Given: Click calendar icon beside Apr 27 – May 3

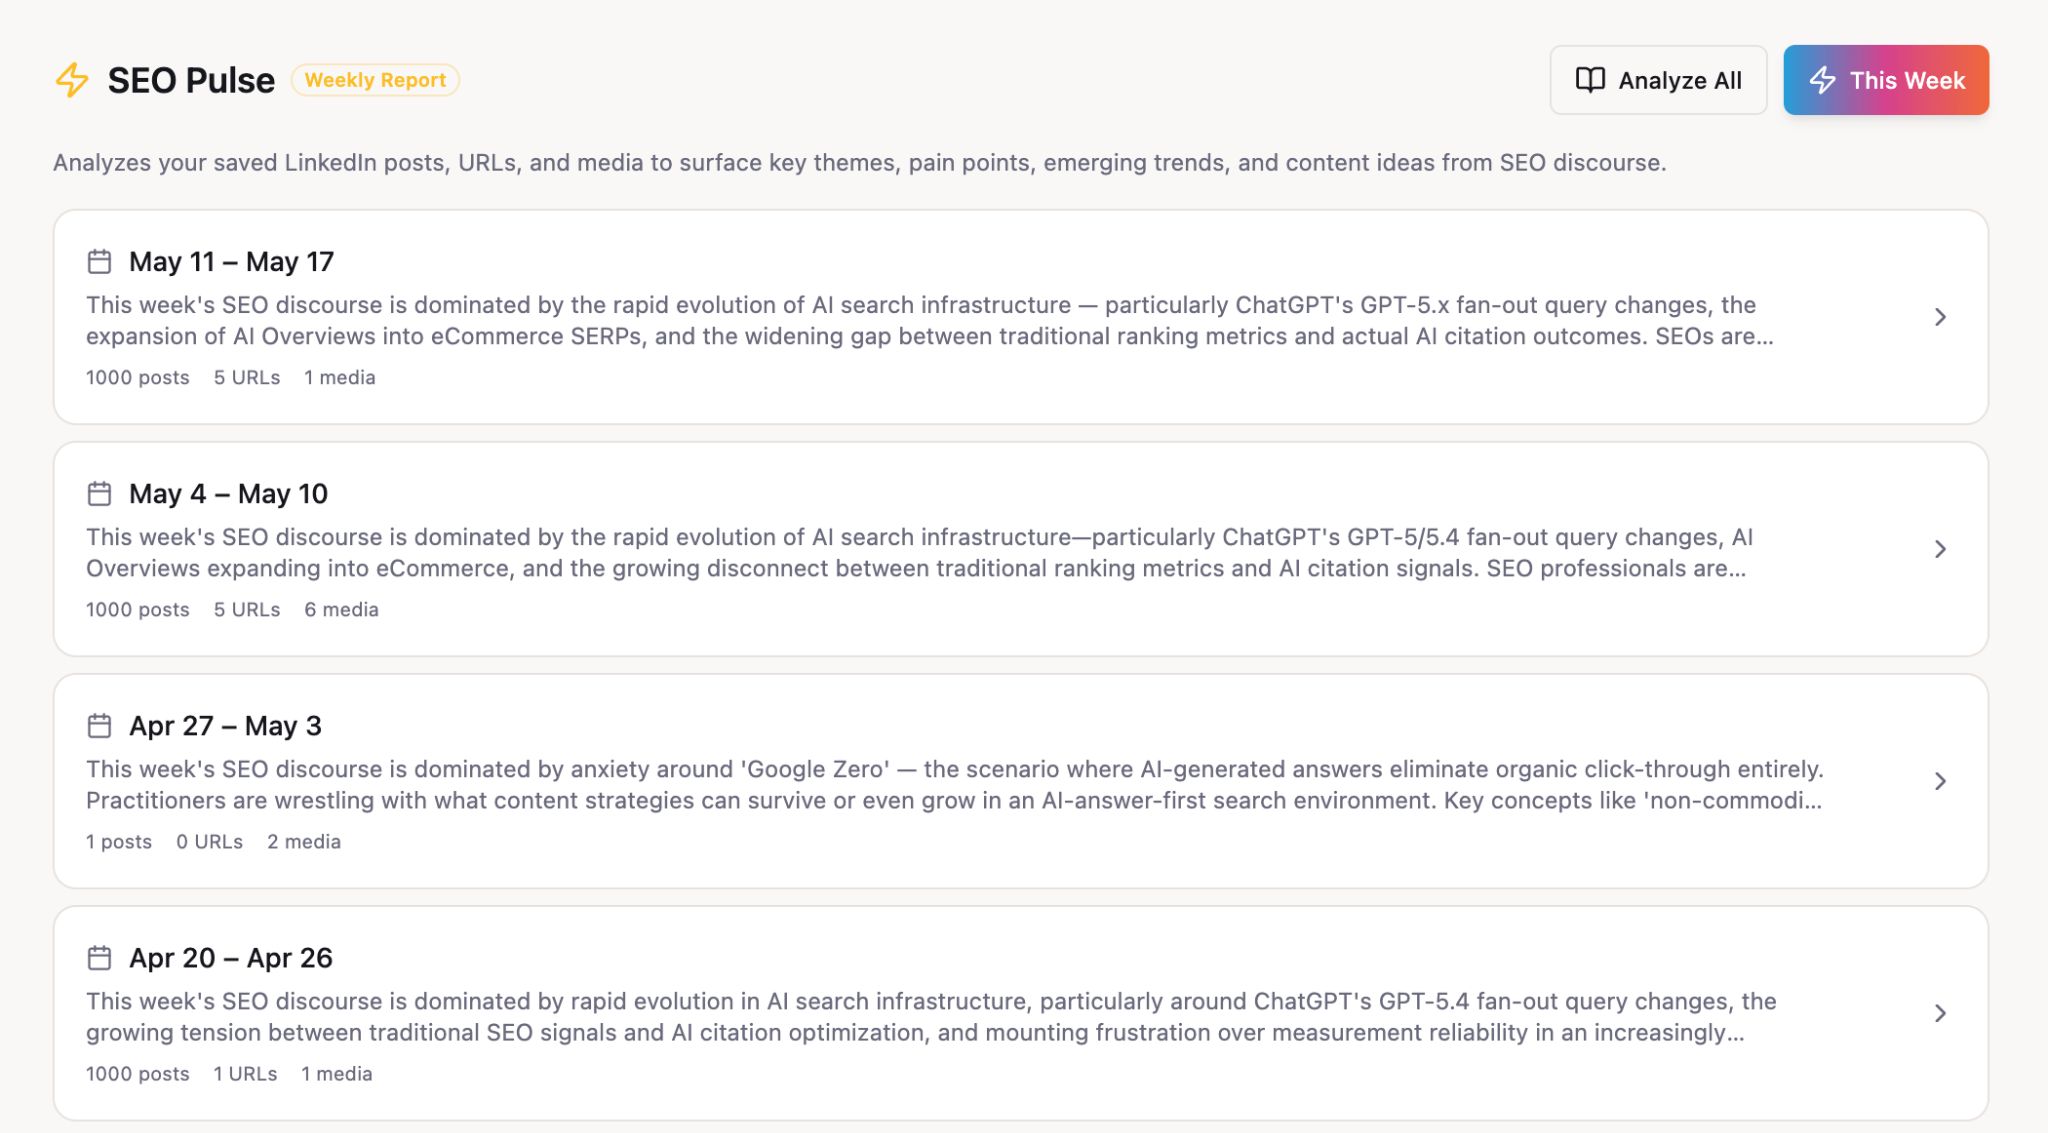Looking at the screenshot, I should tap(99, 726).
